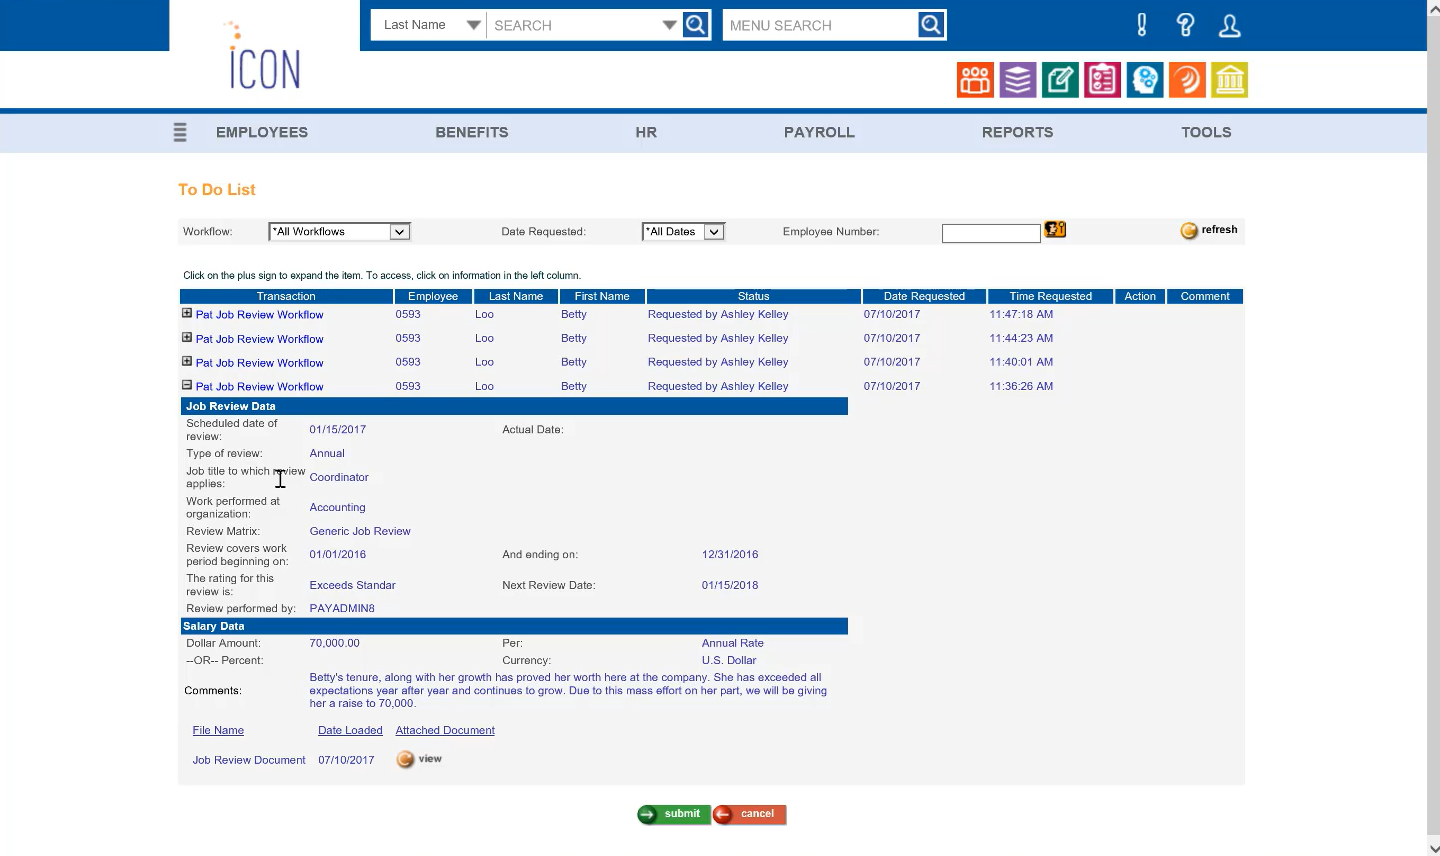Click the Employee Number input field
The image size is (1440, 856).
tap(991, 233)
